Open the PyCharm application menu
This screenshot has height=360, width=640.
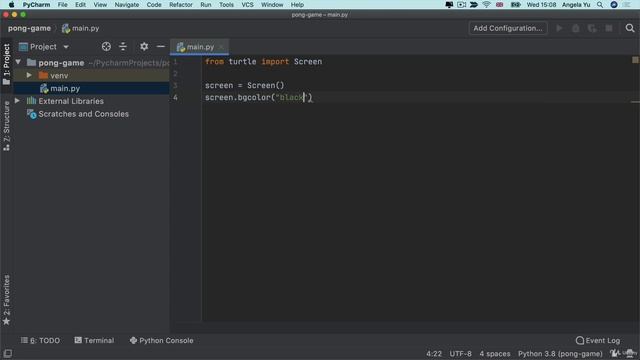point(36,5)
